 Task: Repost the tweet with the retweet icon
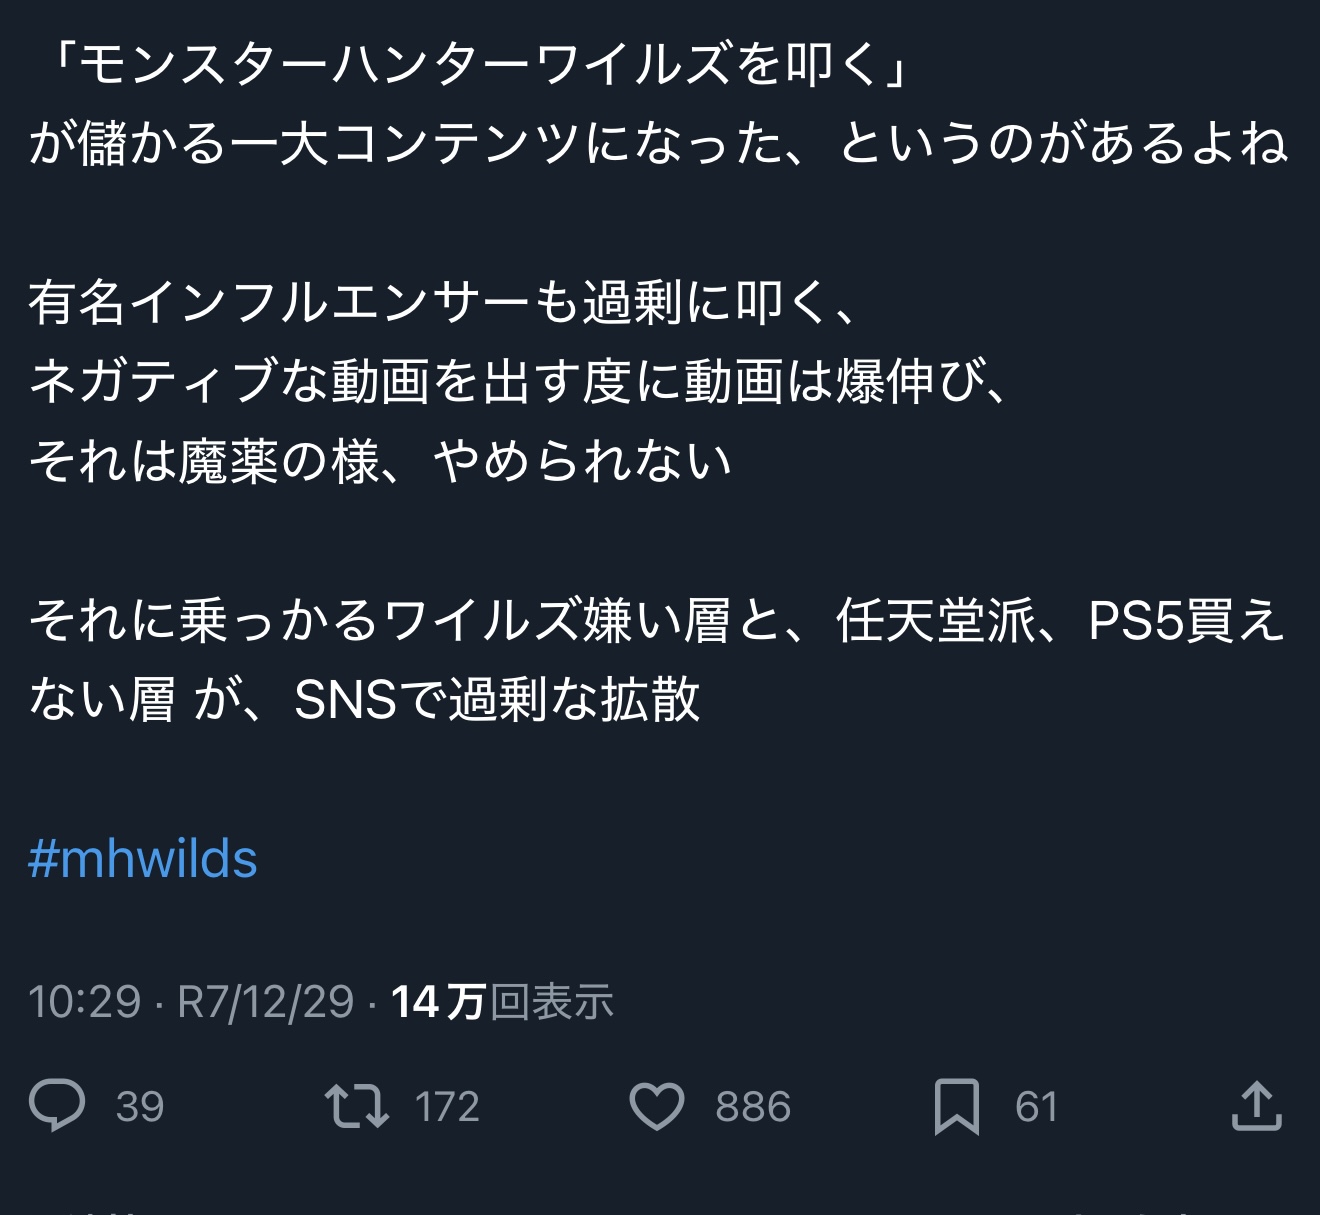[357, 1106]
